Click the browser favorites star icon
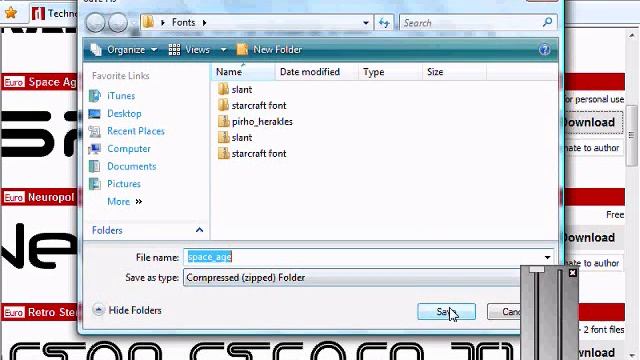The width and height of the screenshot is (640, 360). (x=11, y=13)
